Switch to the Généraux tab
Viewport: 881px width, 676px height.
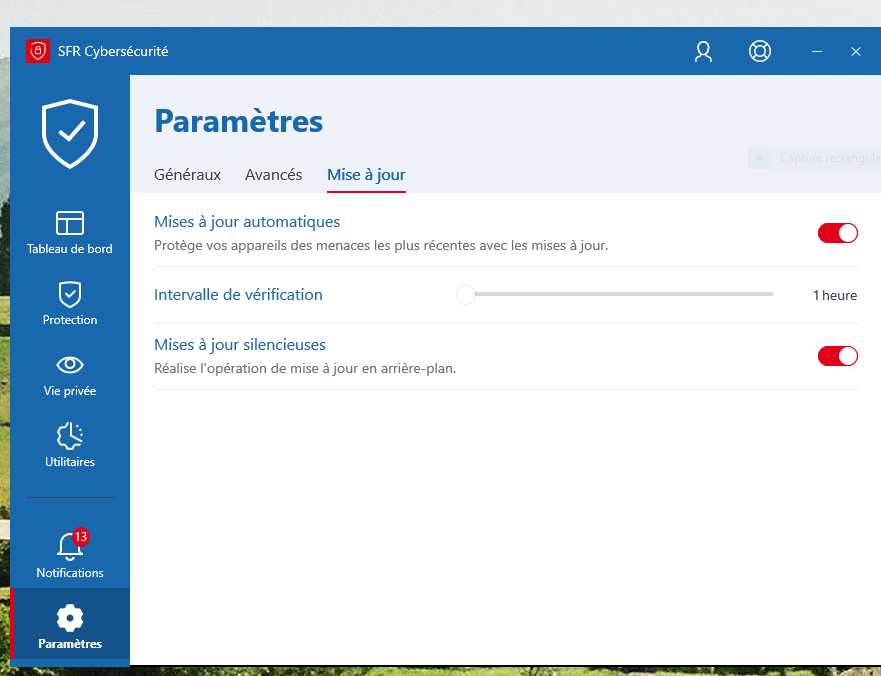[187, 175]
